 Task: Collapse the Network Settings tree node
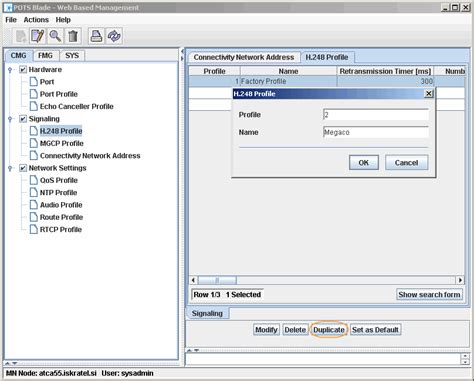coord(10,168)
